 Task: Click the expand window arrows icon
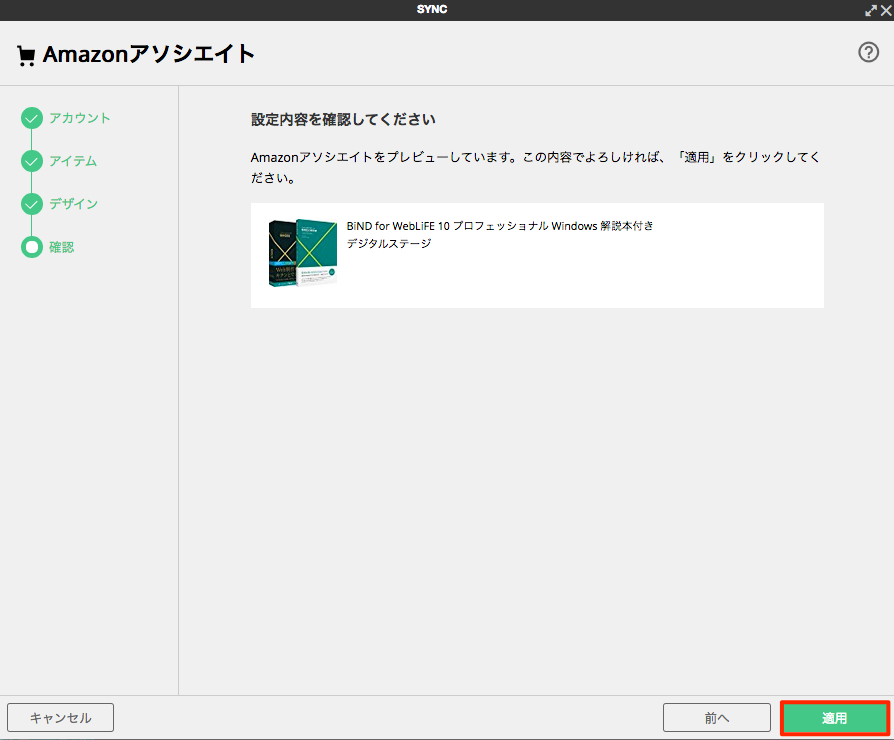tap(871, 10)
